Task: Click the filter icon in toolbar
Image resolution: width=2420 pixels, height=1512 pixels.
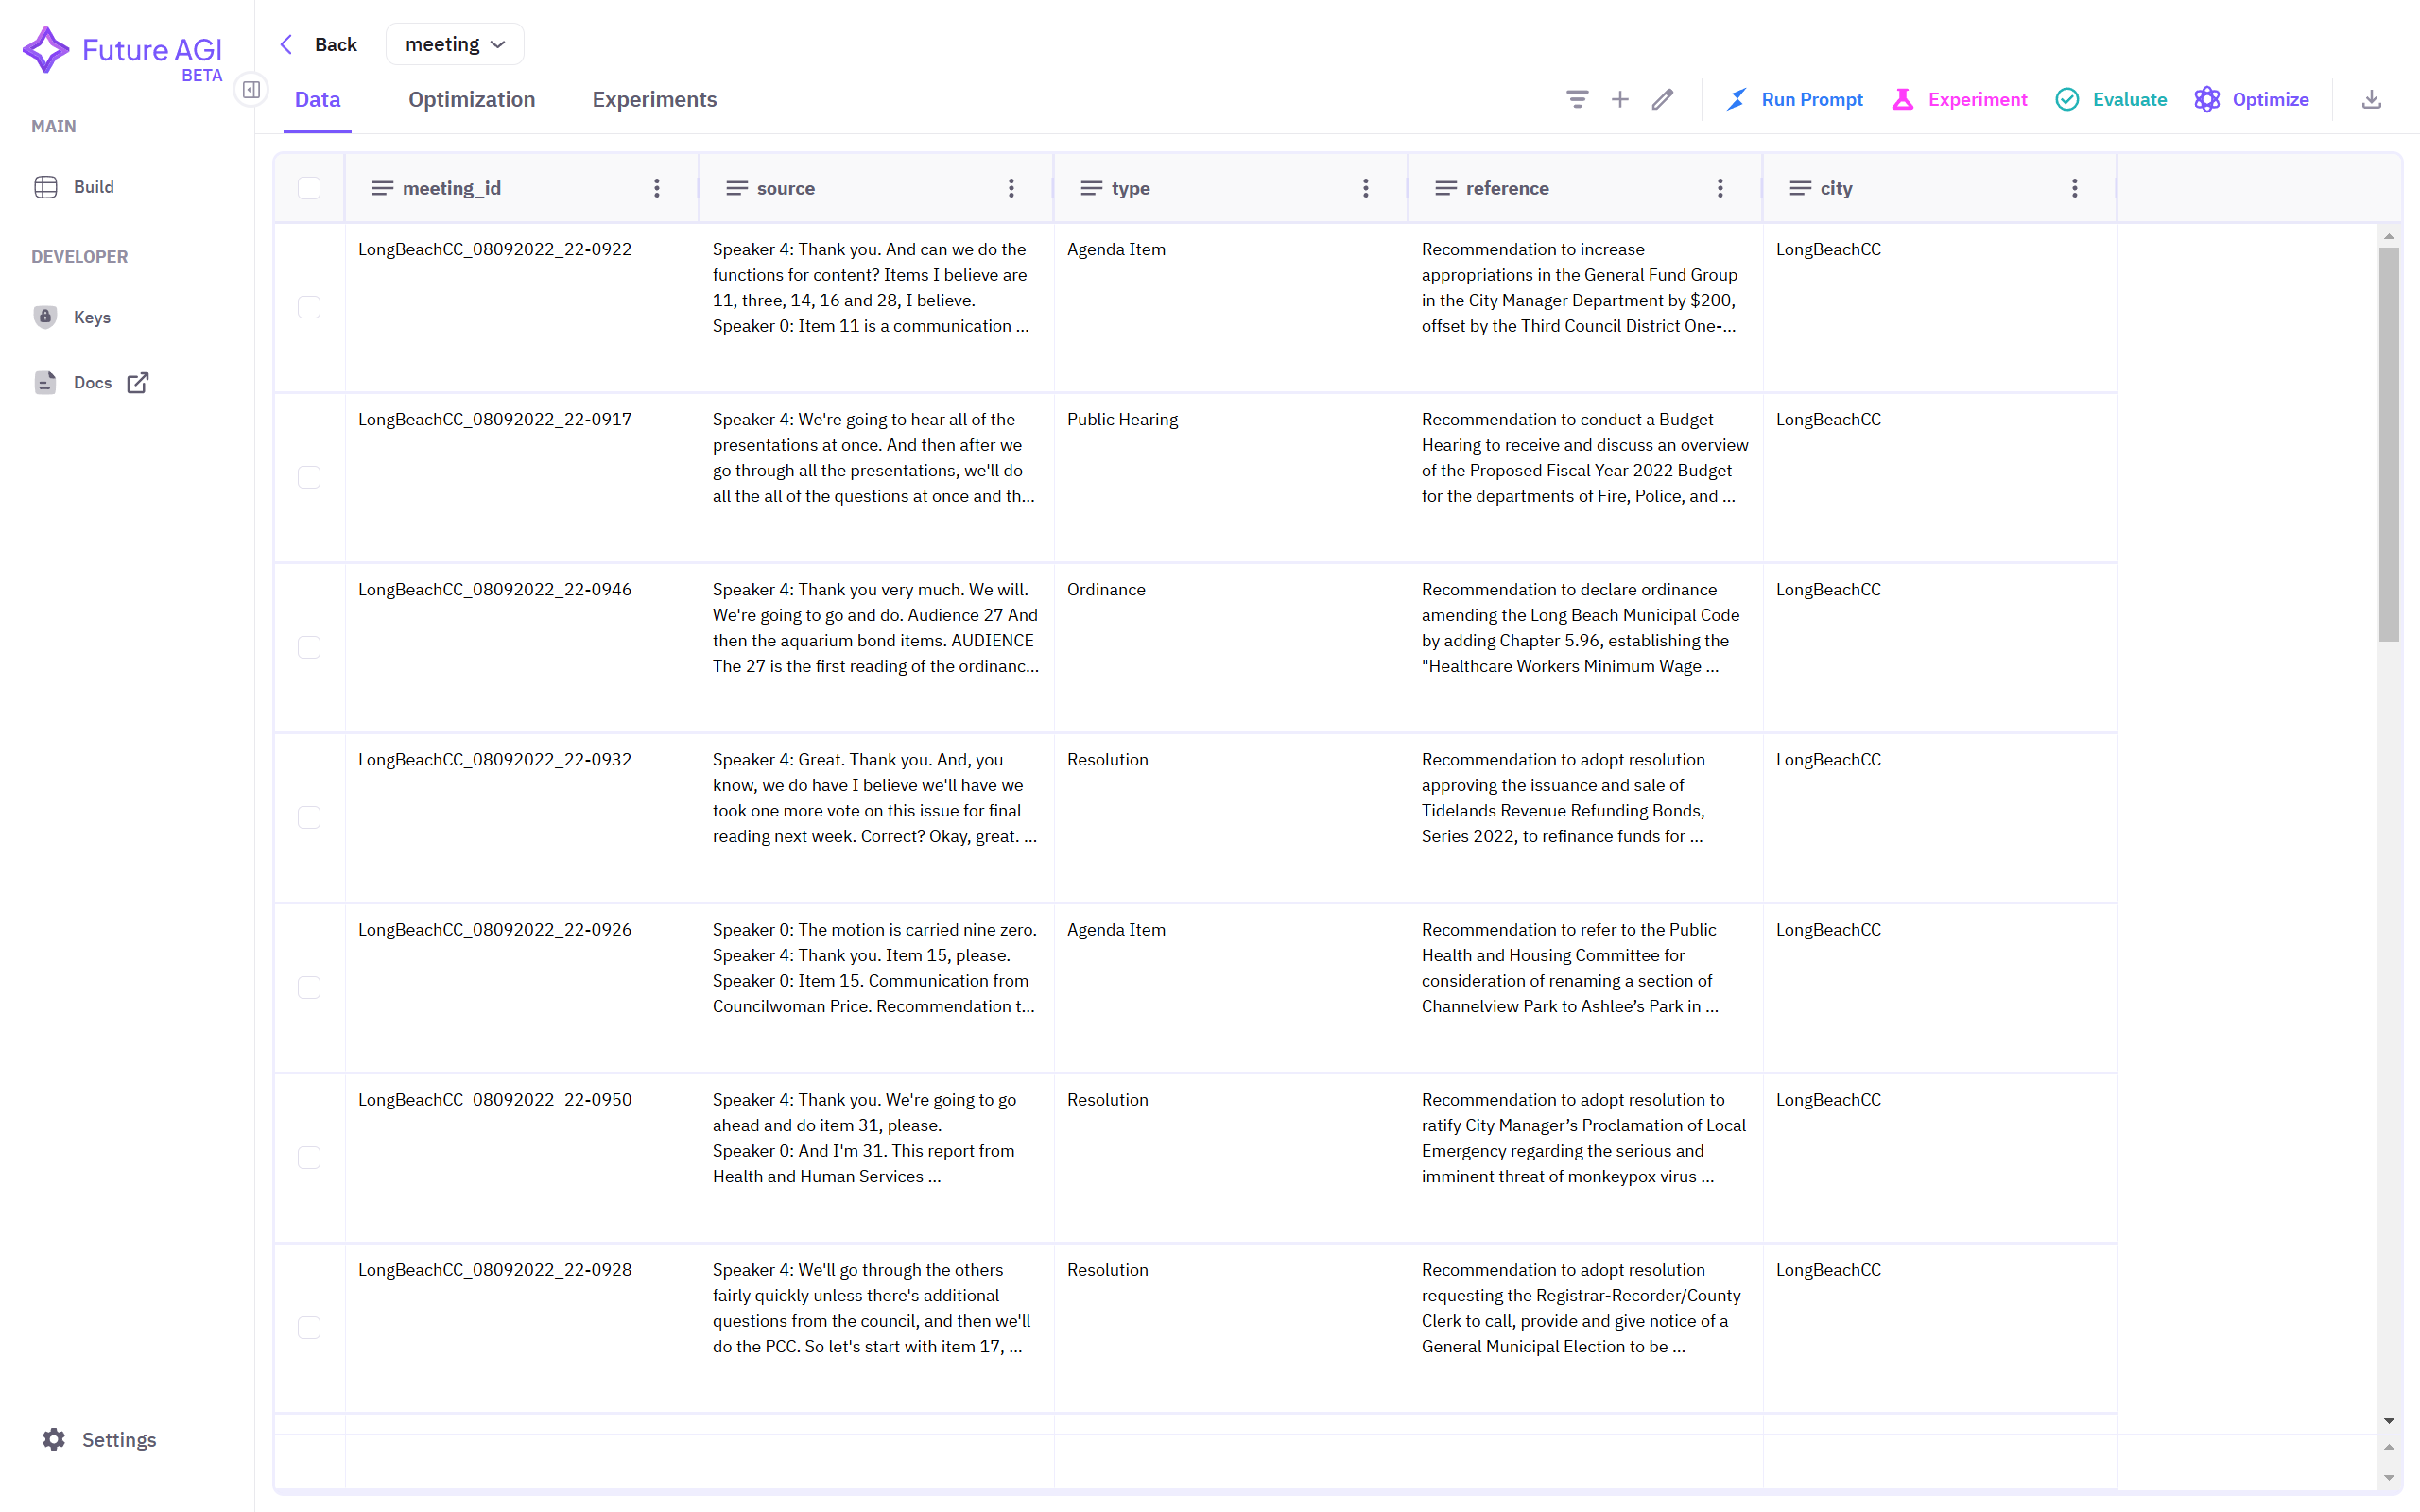Action: click(x=1577, y=99)
